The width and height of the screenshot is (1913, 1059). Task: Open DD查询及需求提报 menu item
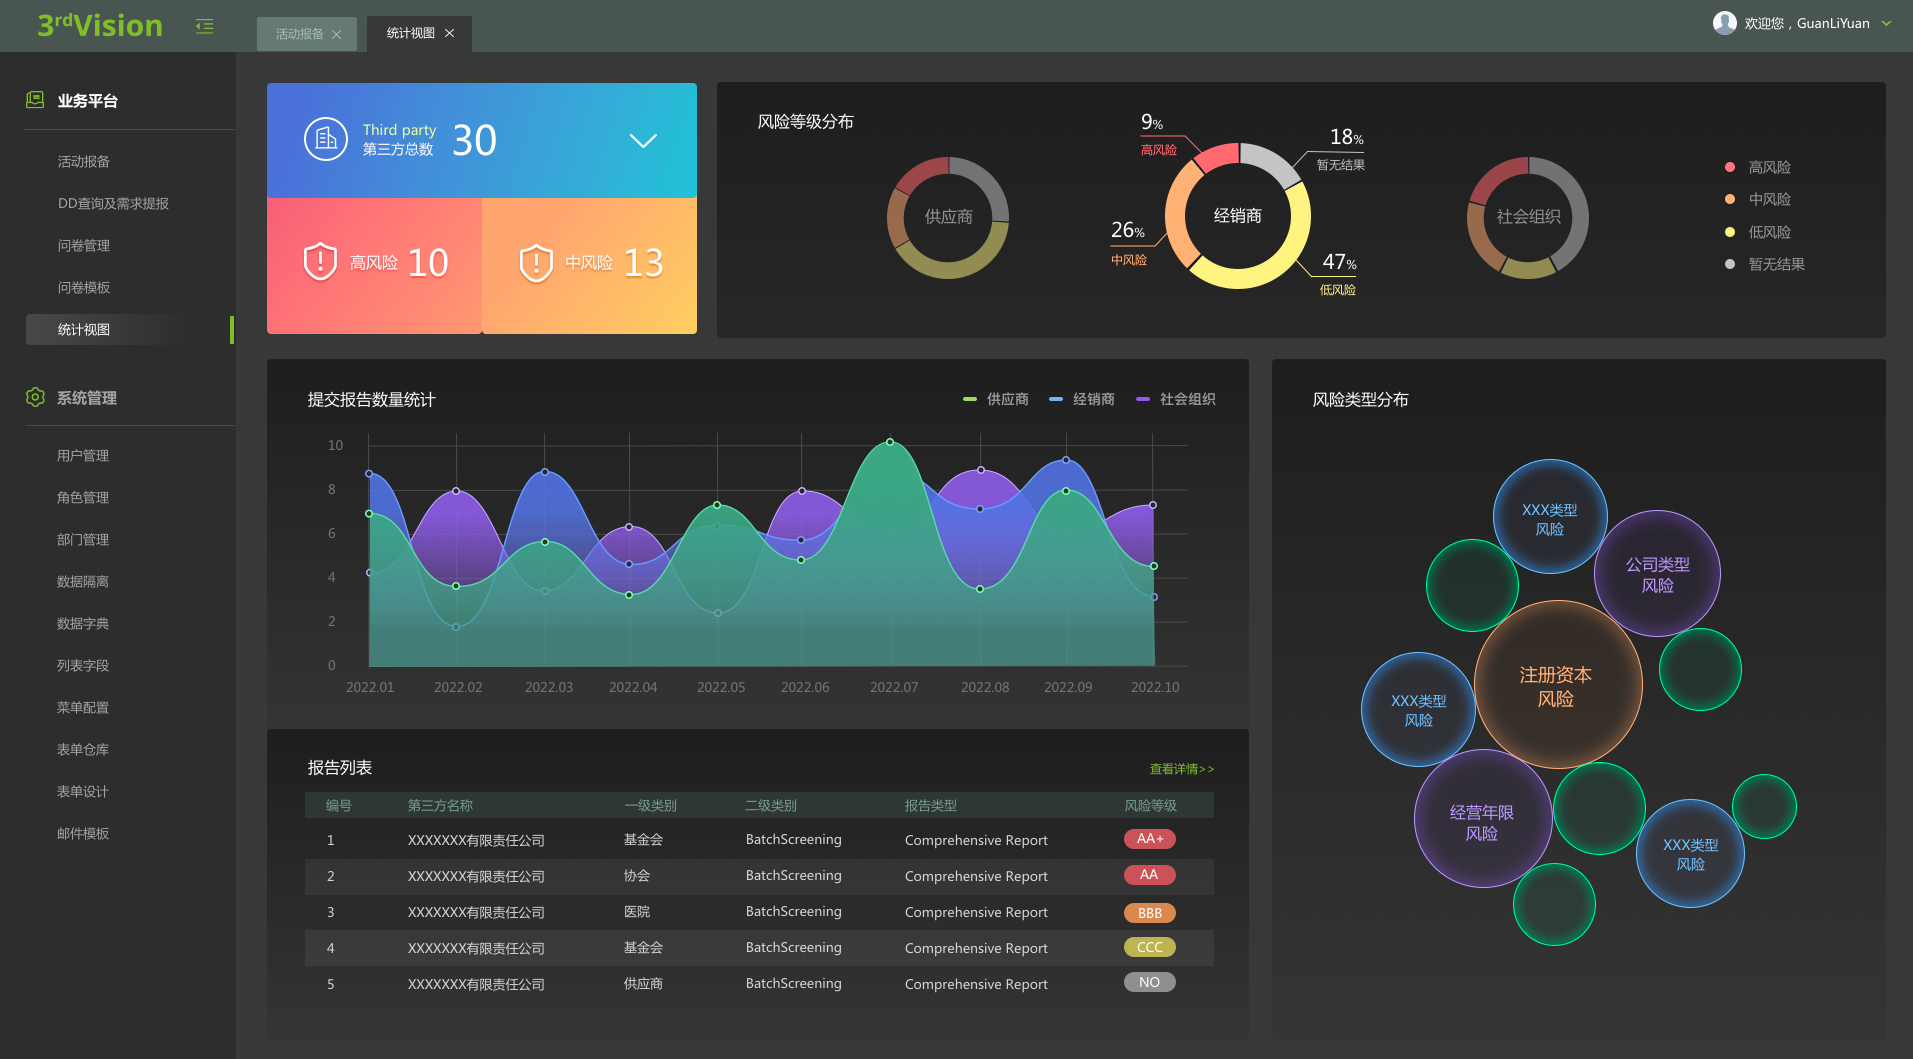tap(113, 203)
